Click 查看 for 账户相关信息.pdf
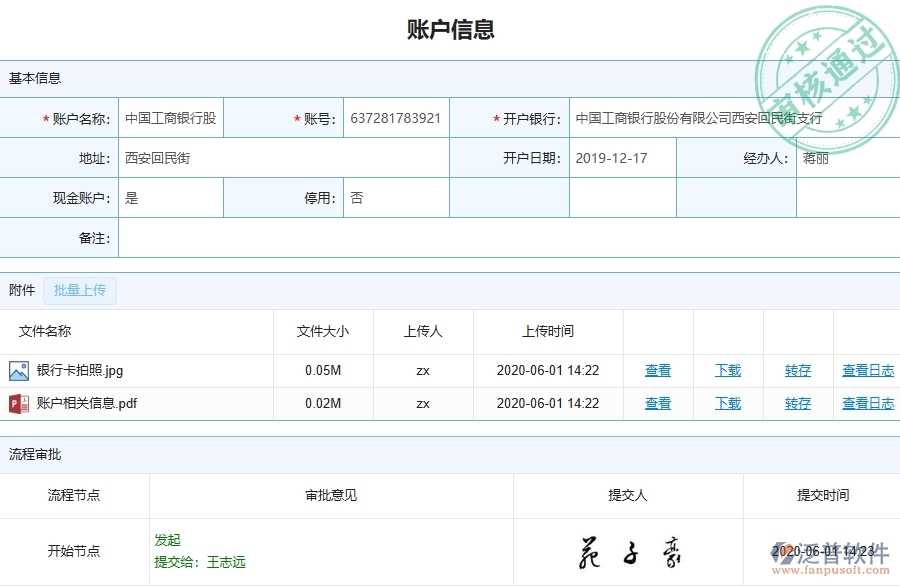 click(x=657, y=403)
